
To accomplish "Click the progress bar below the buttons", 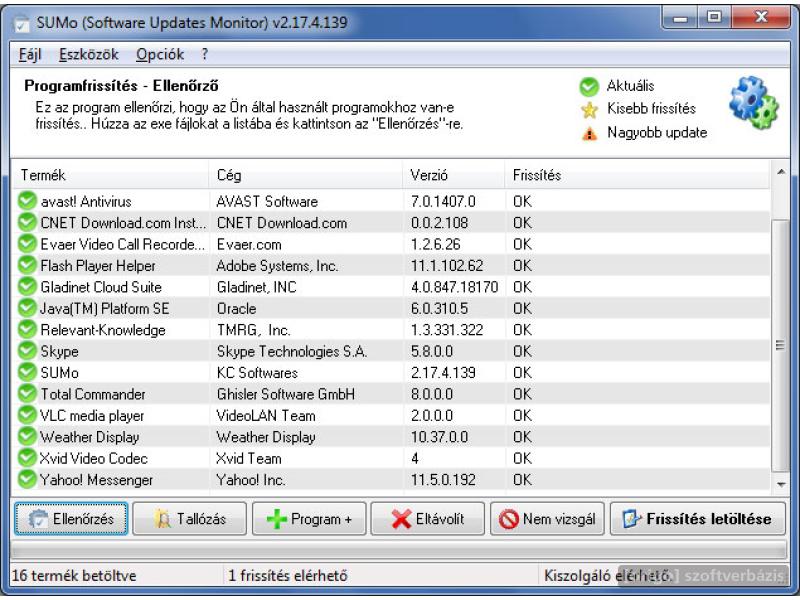I will [398, 550].
